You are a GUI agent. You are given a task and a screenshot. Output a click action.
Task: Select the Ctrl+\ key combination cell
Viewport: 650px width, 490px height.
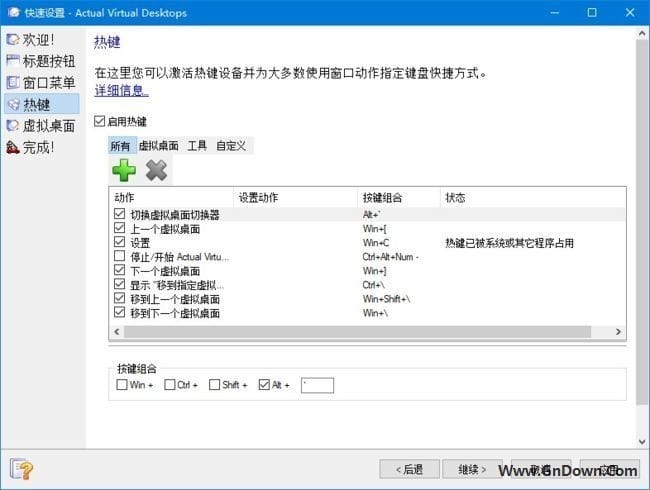tap(374, 285)
